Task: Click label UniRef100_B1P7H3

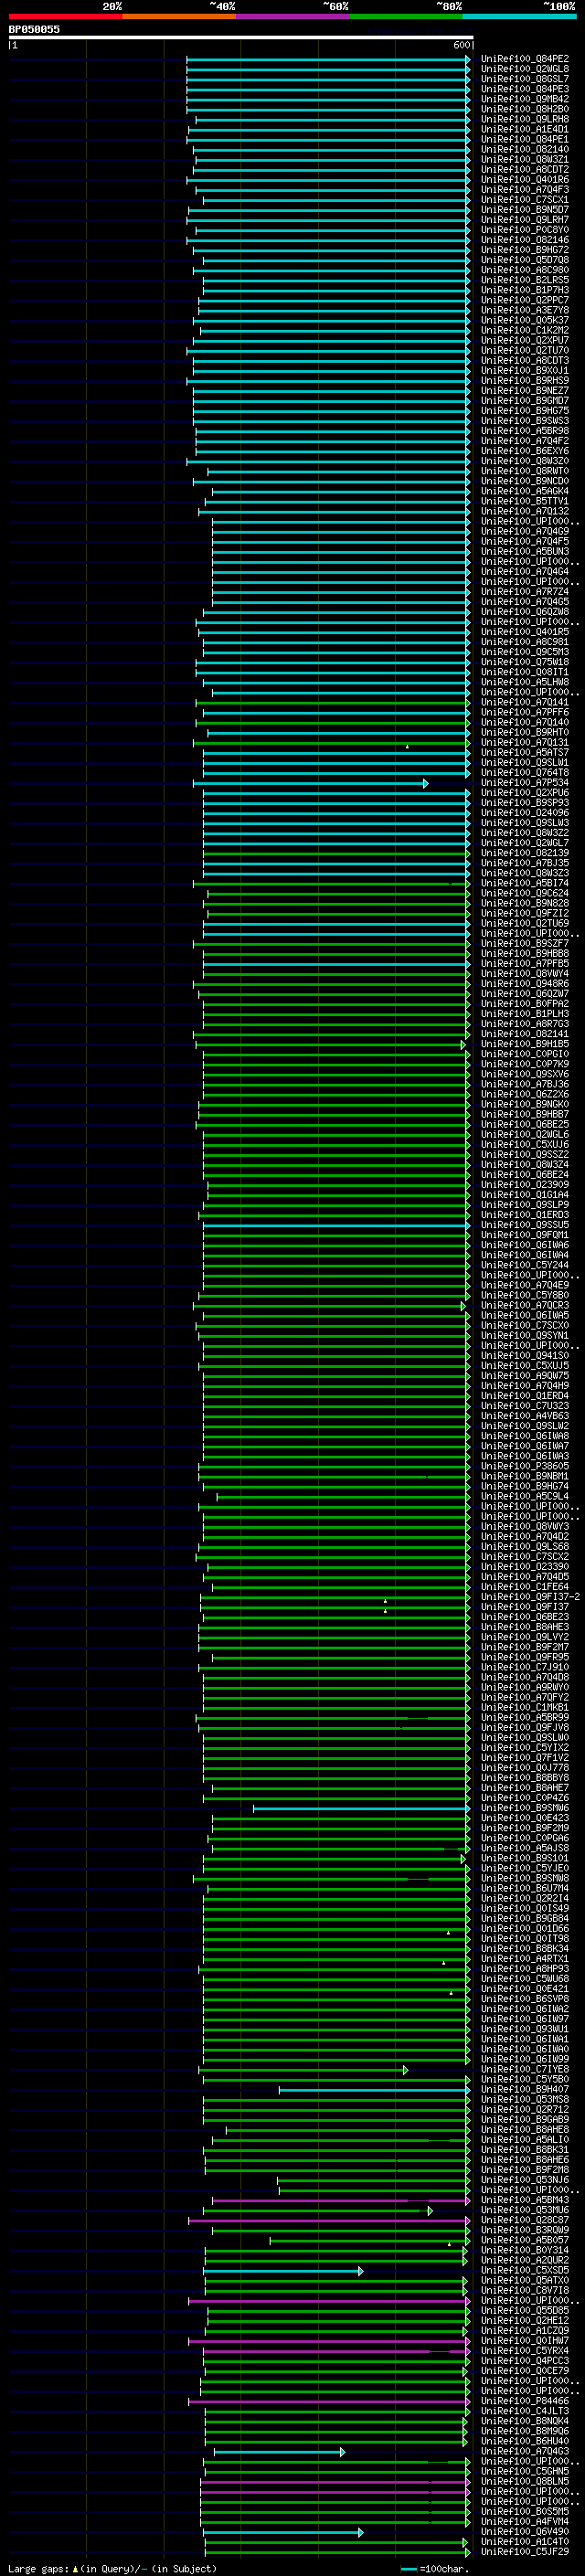Action: click(x=525, y=290)
